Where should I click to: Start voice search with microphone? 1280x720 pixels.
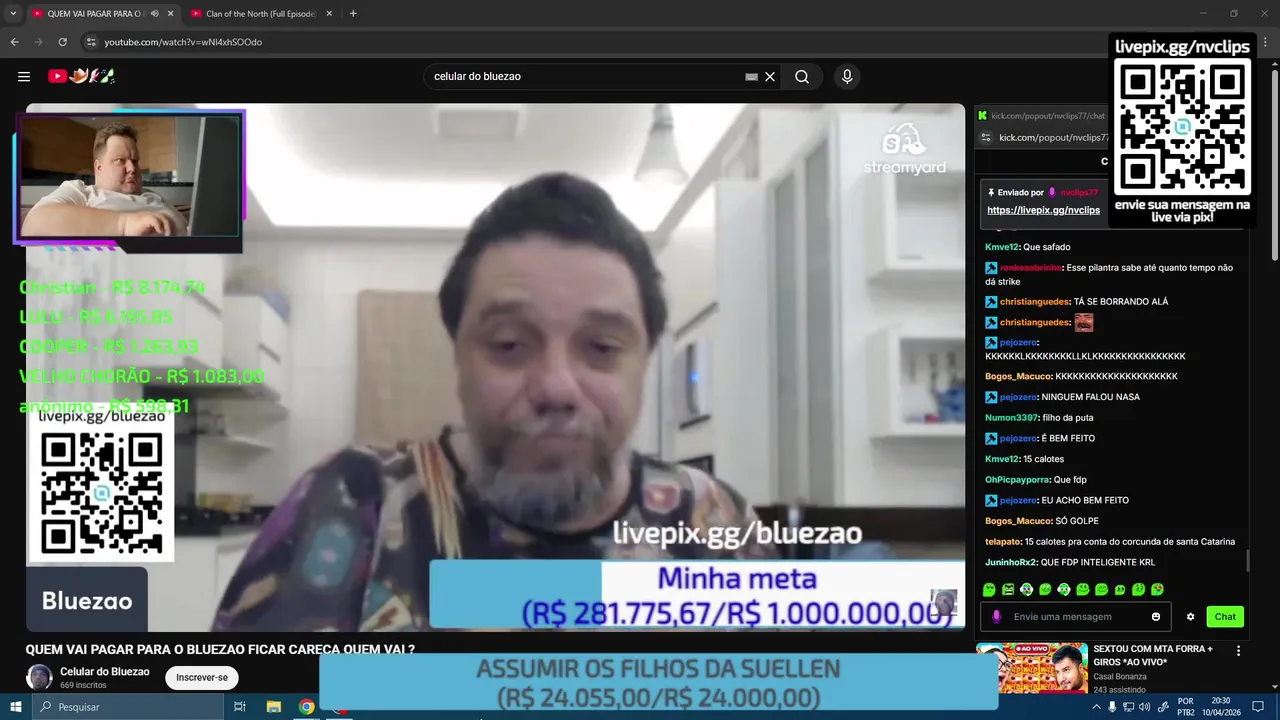pos(847,77)
